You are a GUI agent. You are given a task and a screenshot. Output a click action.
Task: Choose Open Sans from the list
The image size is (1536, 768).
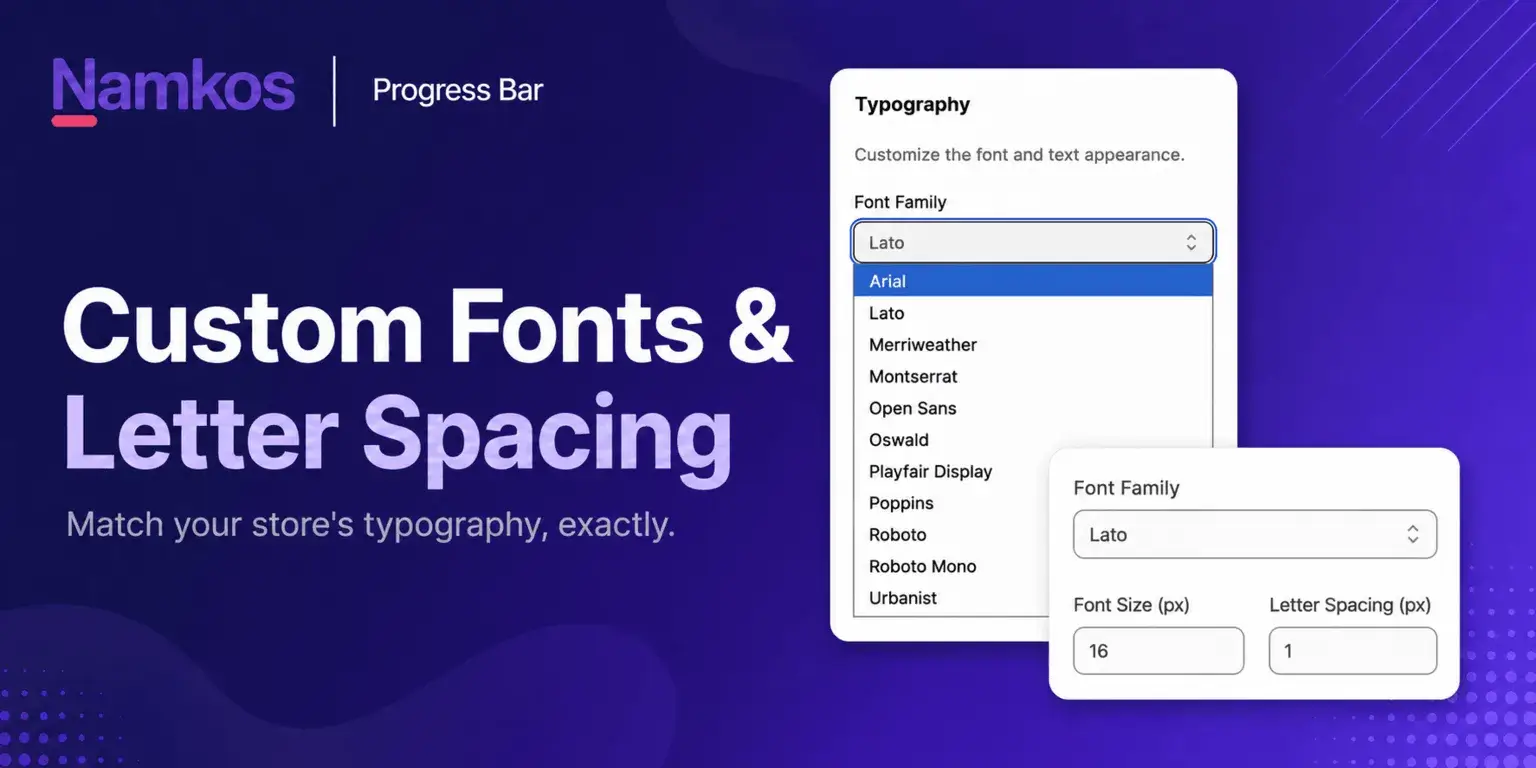pos(1033,408)
